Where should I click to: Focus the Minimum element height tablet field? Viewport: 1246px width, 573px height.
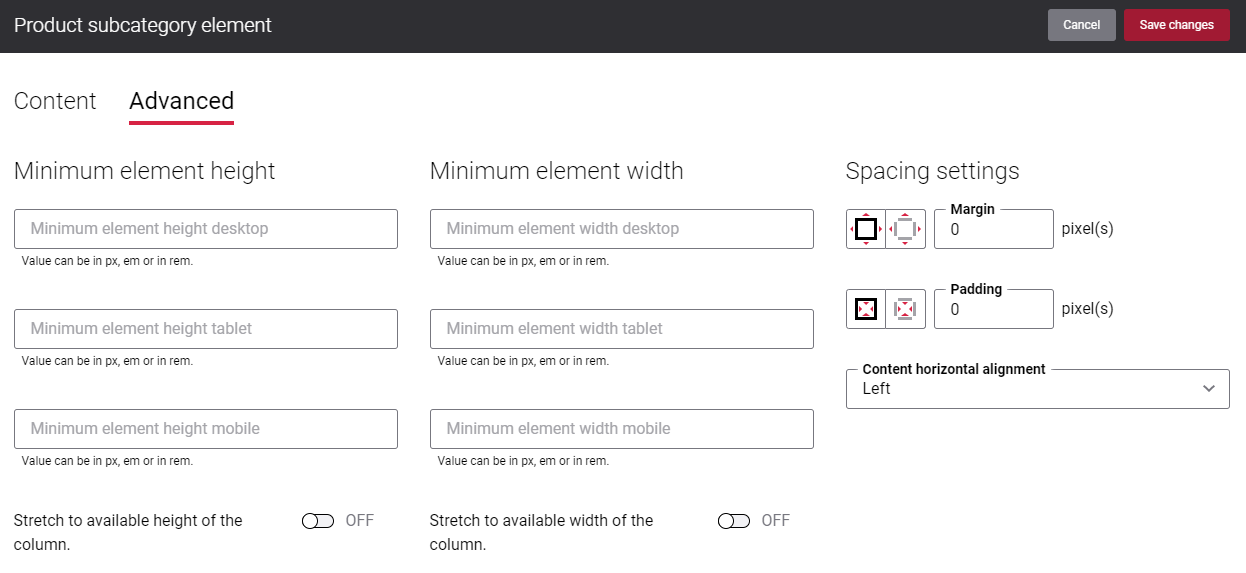[x=206, y=329]
